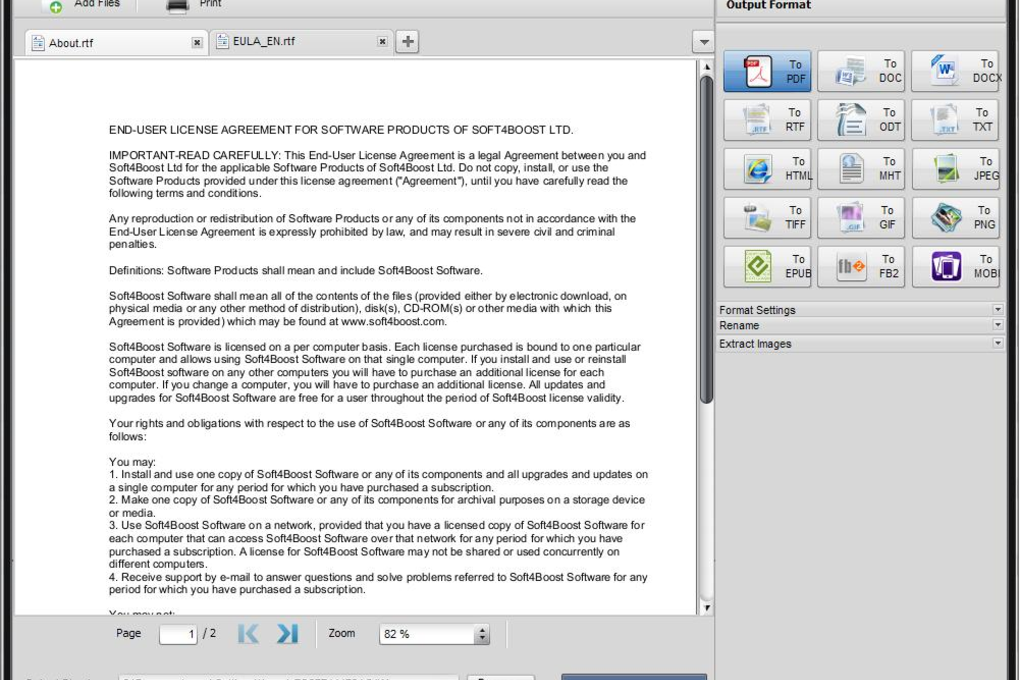
Task: Click the document vertical scrollbar thumb
Action: 706,239
